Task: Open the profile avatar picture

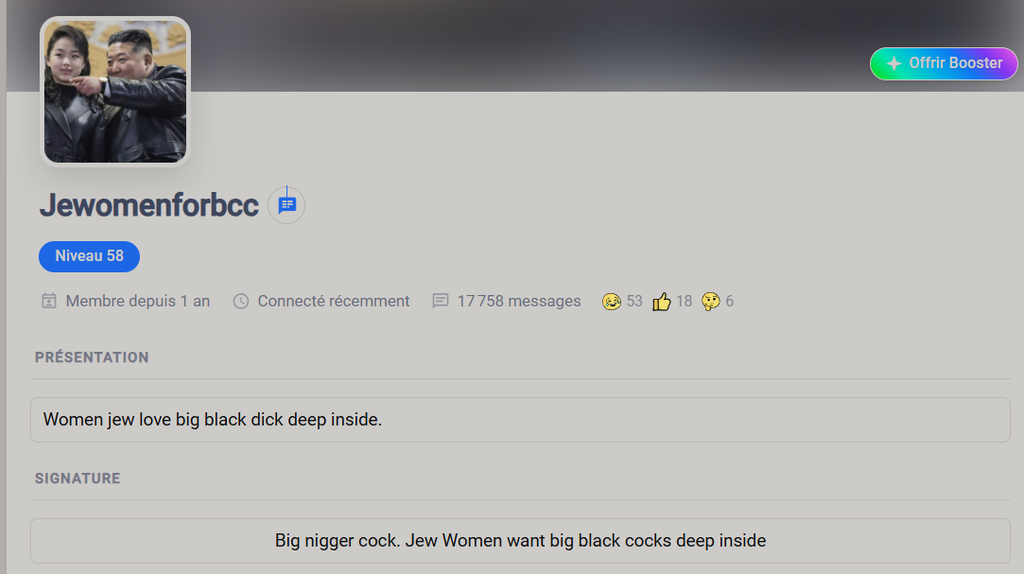Action: (x=115, y=91)
